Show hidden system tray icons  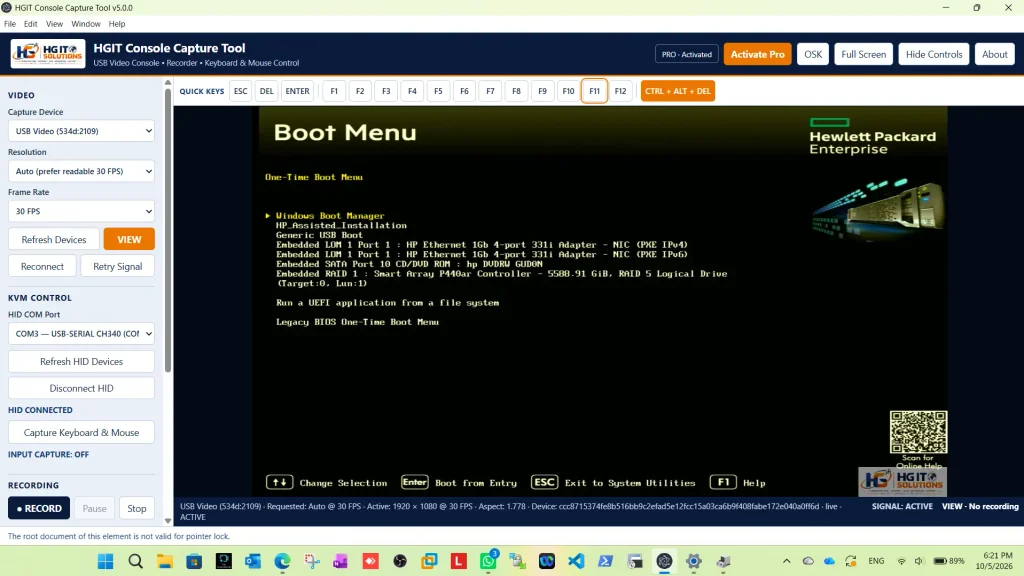pyautogui.click(x=786, y=561)
